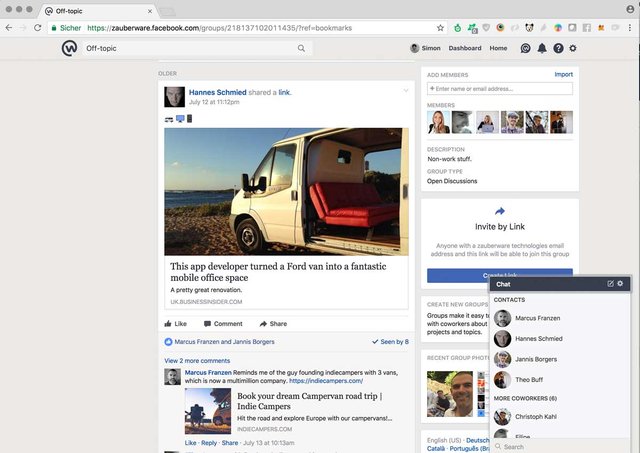Open the notifications bell
Image resolution: width=640 pixels, height=453 pixels.
point(542,48)
